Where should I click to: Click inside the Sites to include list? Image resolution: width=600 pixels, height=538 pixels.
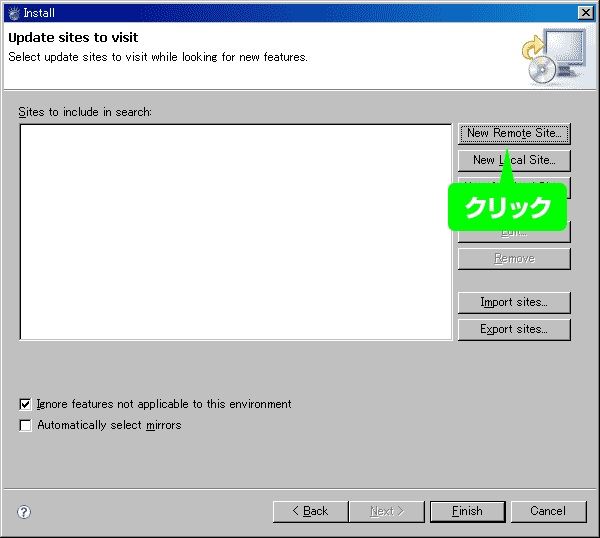236,232
